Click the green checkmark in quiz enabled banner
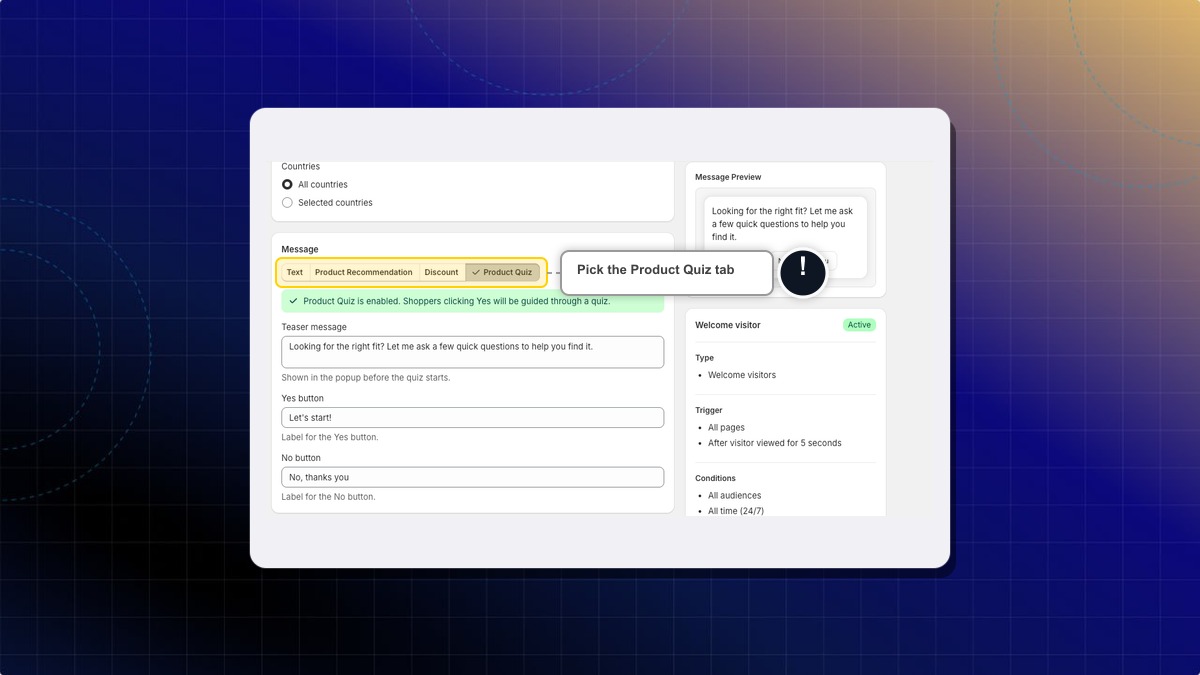The width and height of the screenshot is (1200, 675). 293,301
